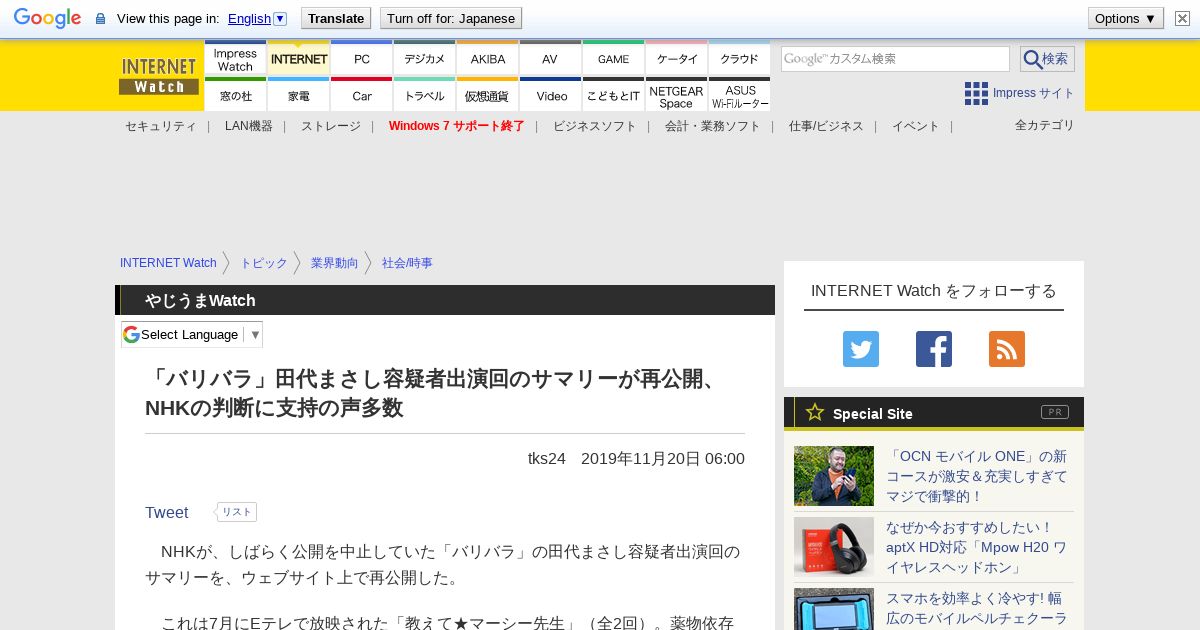Click the Special Site star icon
This screenshot has height=630, width=1200.
tap(815, 412)
